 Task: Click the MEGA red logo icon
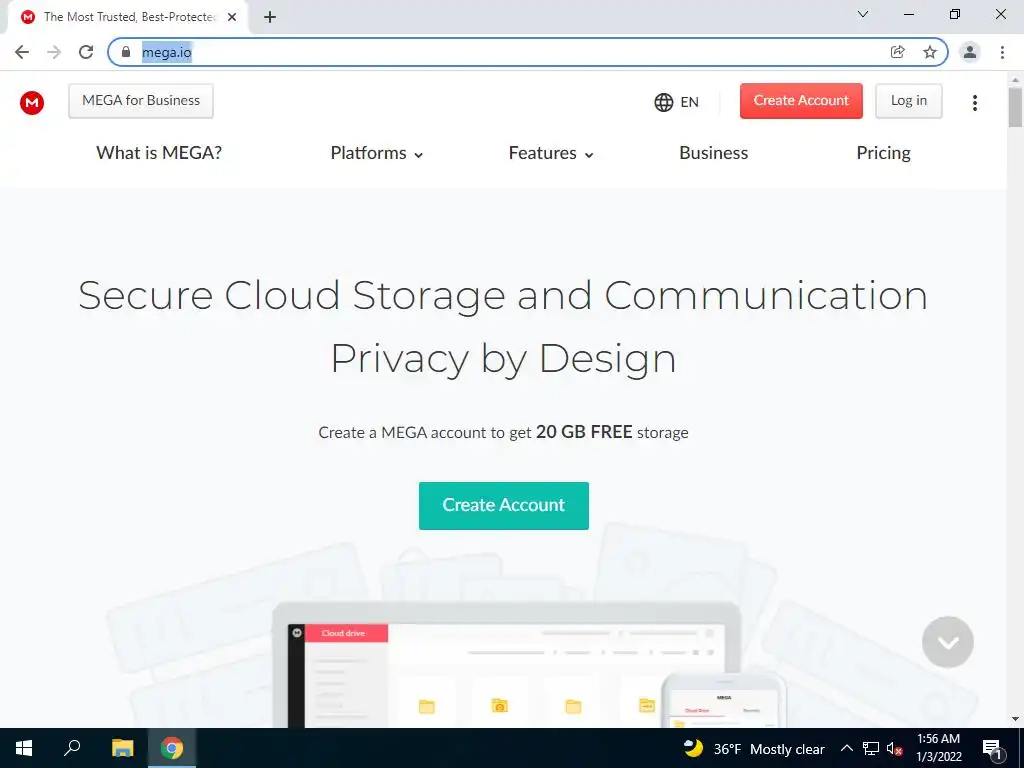click(32, 103)
